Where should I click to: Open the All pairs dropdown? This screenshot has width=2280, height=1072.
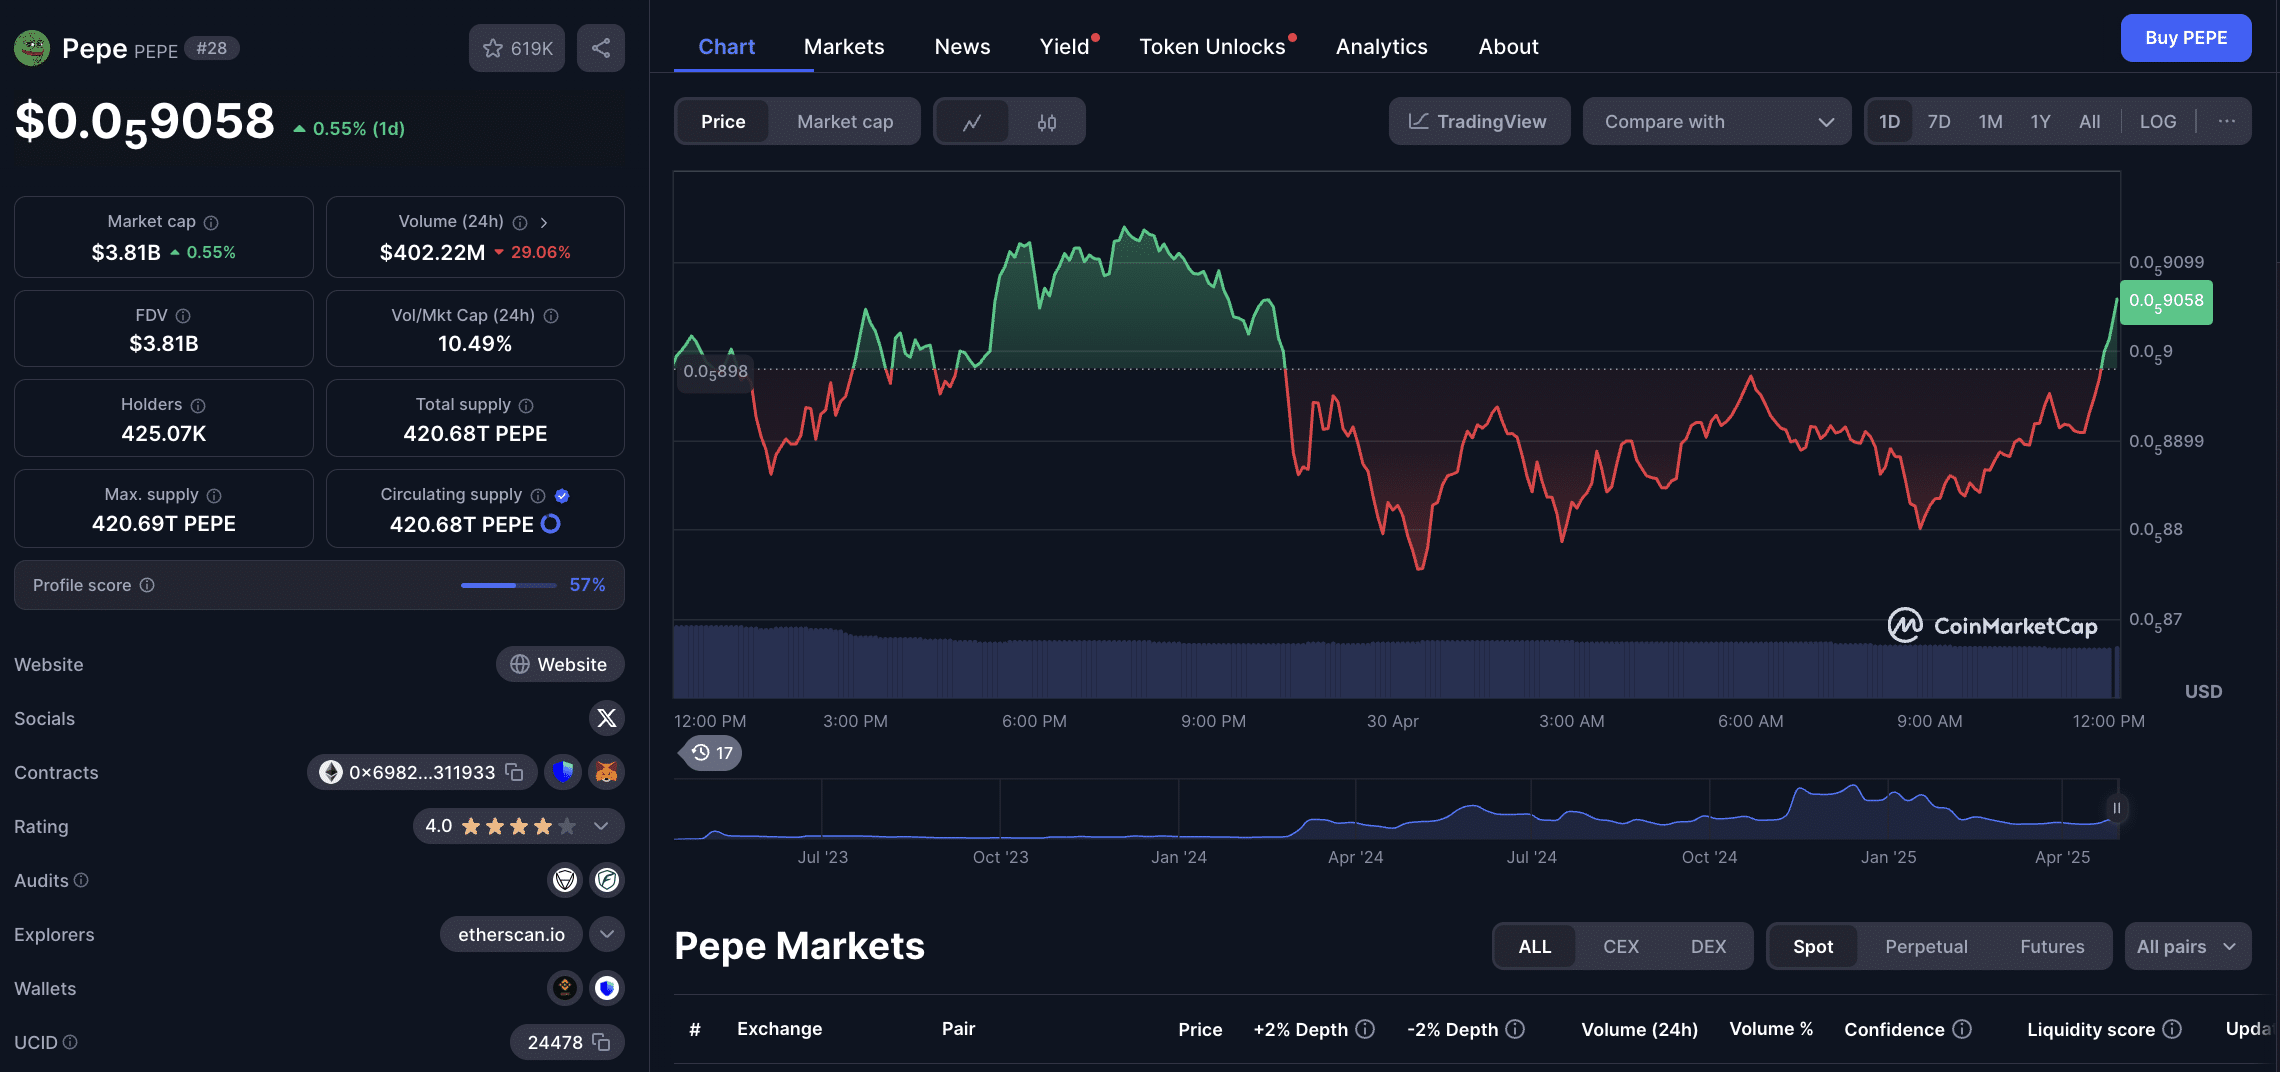click(2187, 946)
